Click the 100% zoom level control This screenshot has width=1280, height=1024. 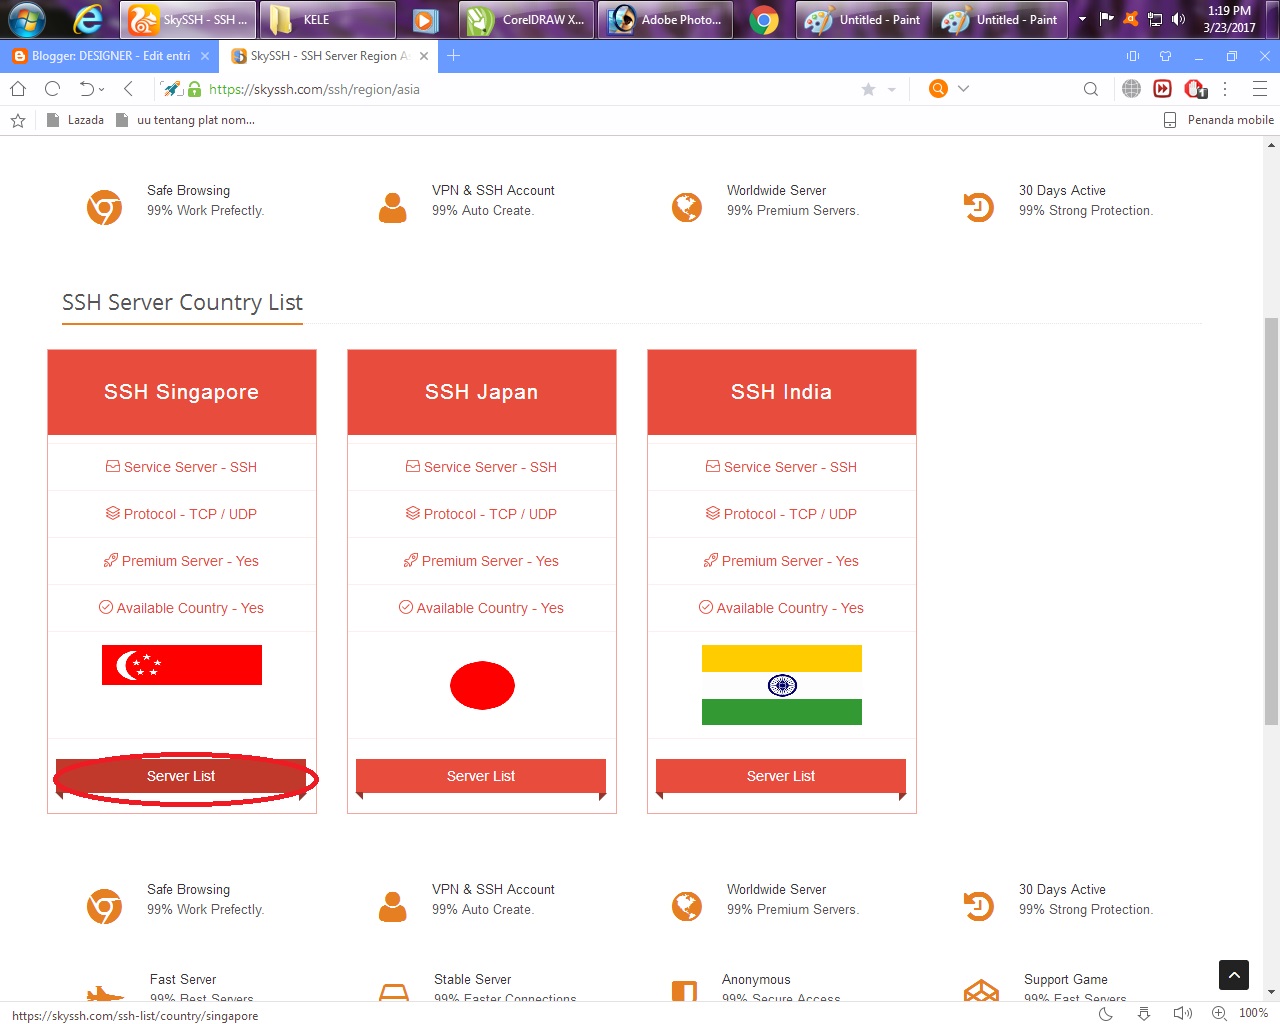click(1252, 1014)
